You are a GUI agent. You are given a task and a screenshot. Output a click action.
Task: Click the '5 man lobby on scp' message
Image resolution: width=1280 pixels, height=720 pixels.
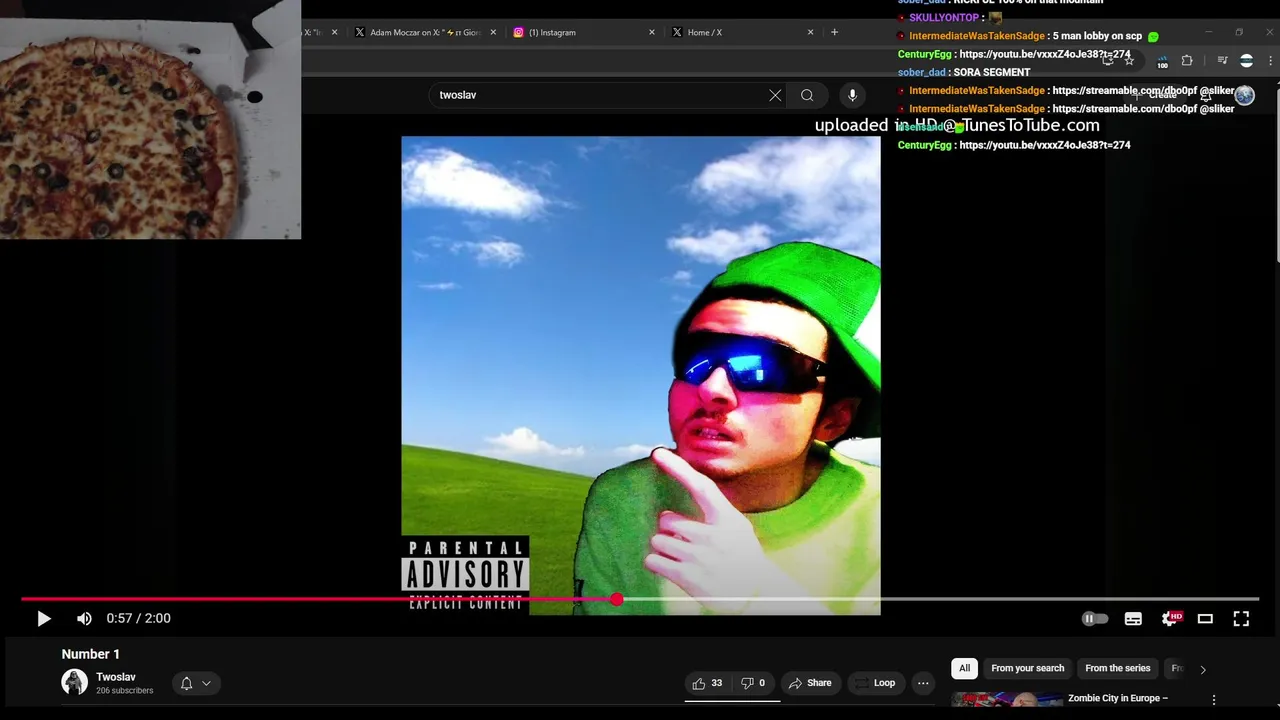(x=1097, y=36)
